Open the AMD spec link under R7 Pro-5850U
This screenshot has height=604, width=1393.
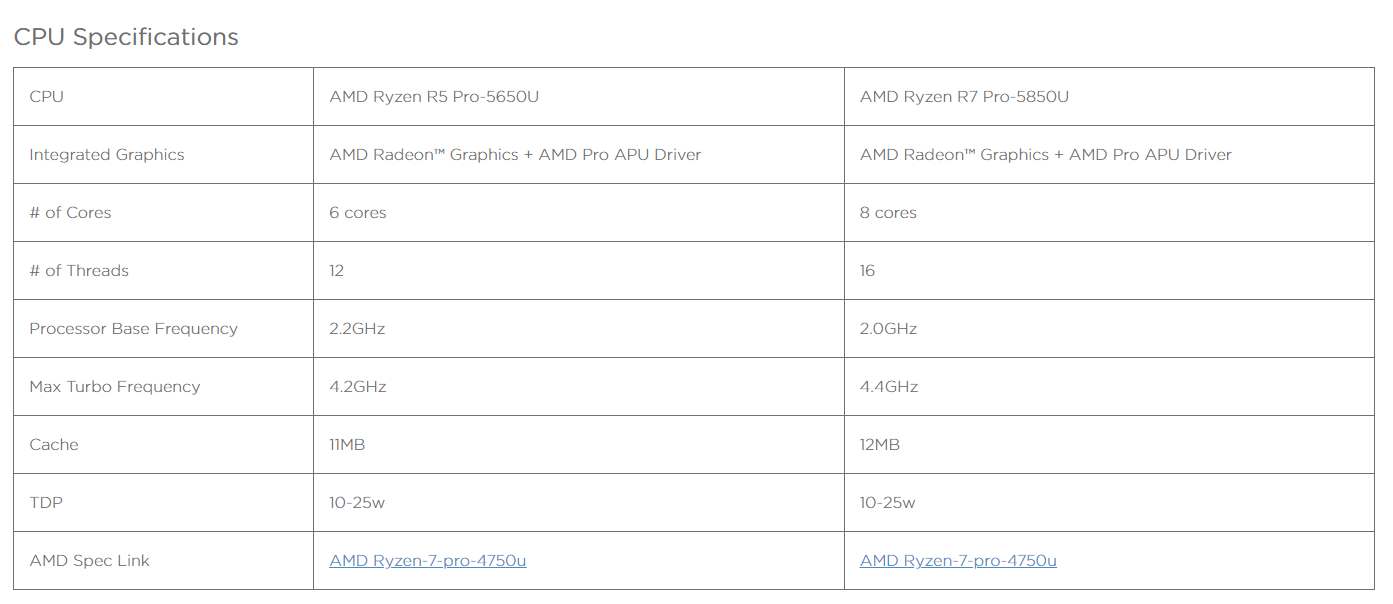(958, 561)
